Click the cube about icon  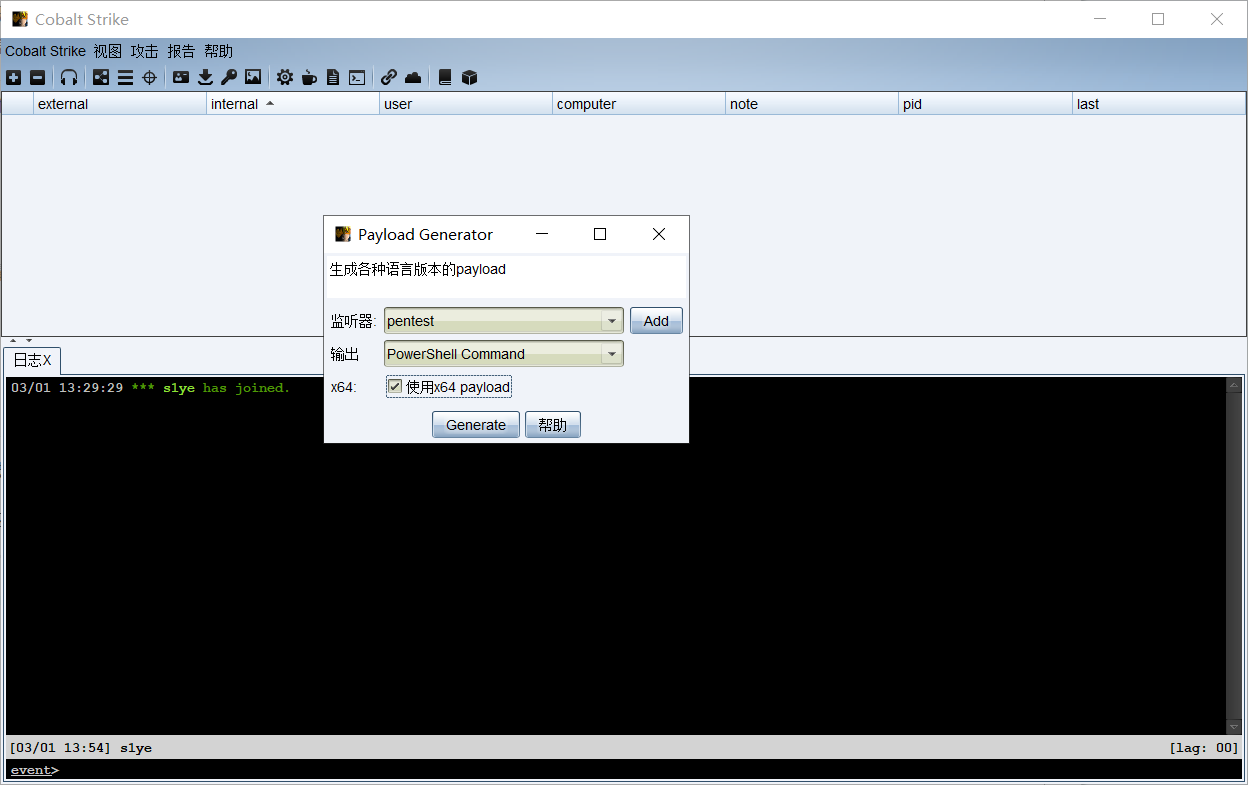[469, 77]
